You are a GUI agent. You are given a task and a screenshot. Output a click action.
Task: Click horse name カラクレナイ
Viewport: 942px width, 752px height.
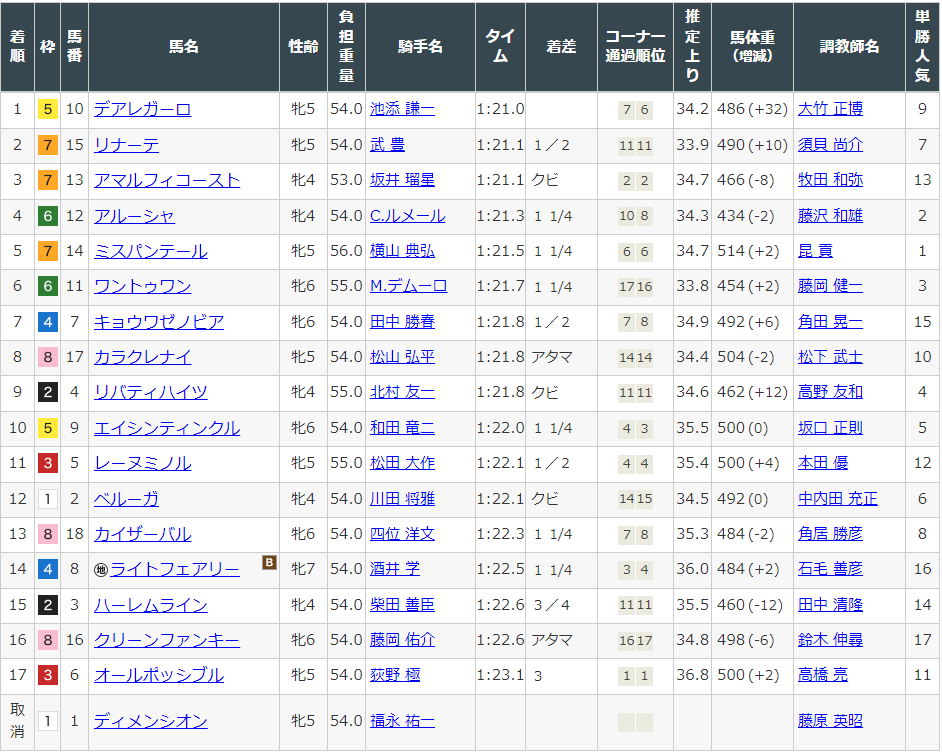(x=142, y=357)
